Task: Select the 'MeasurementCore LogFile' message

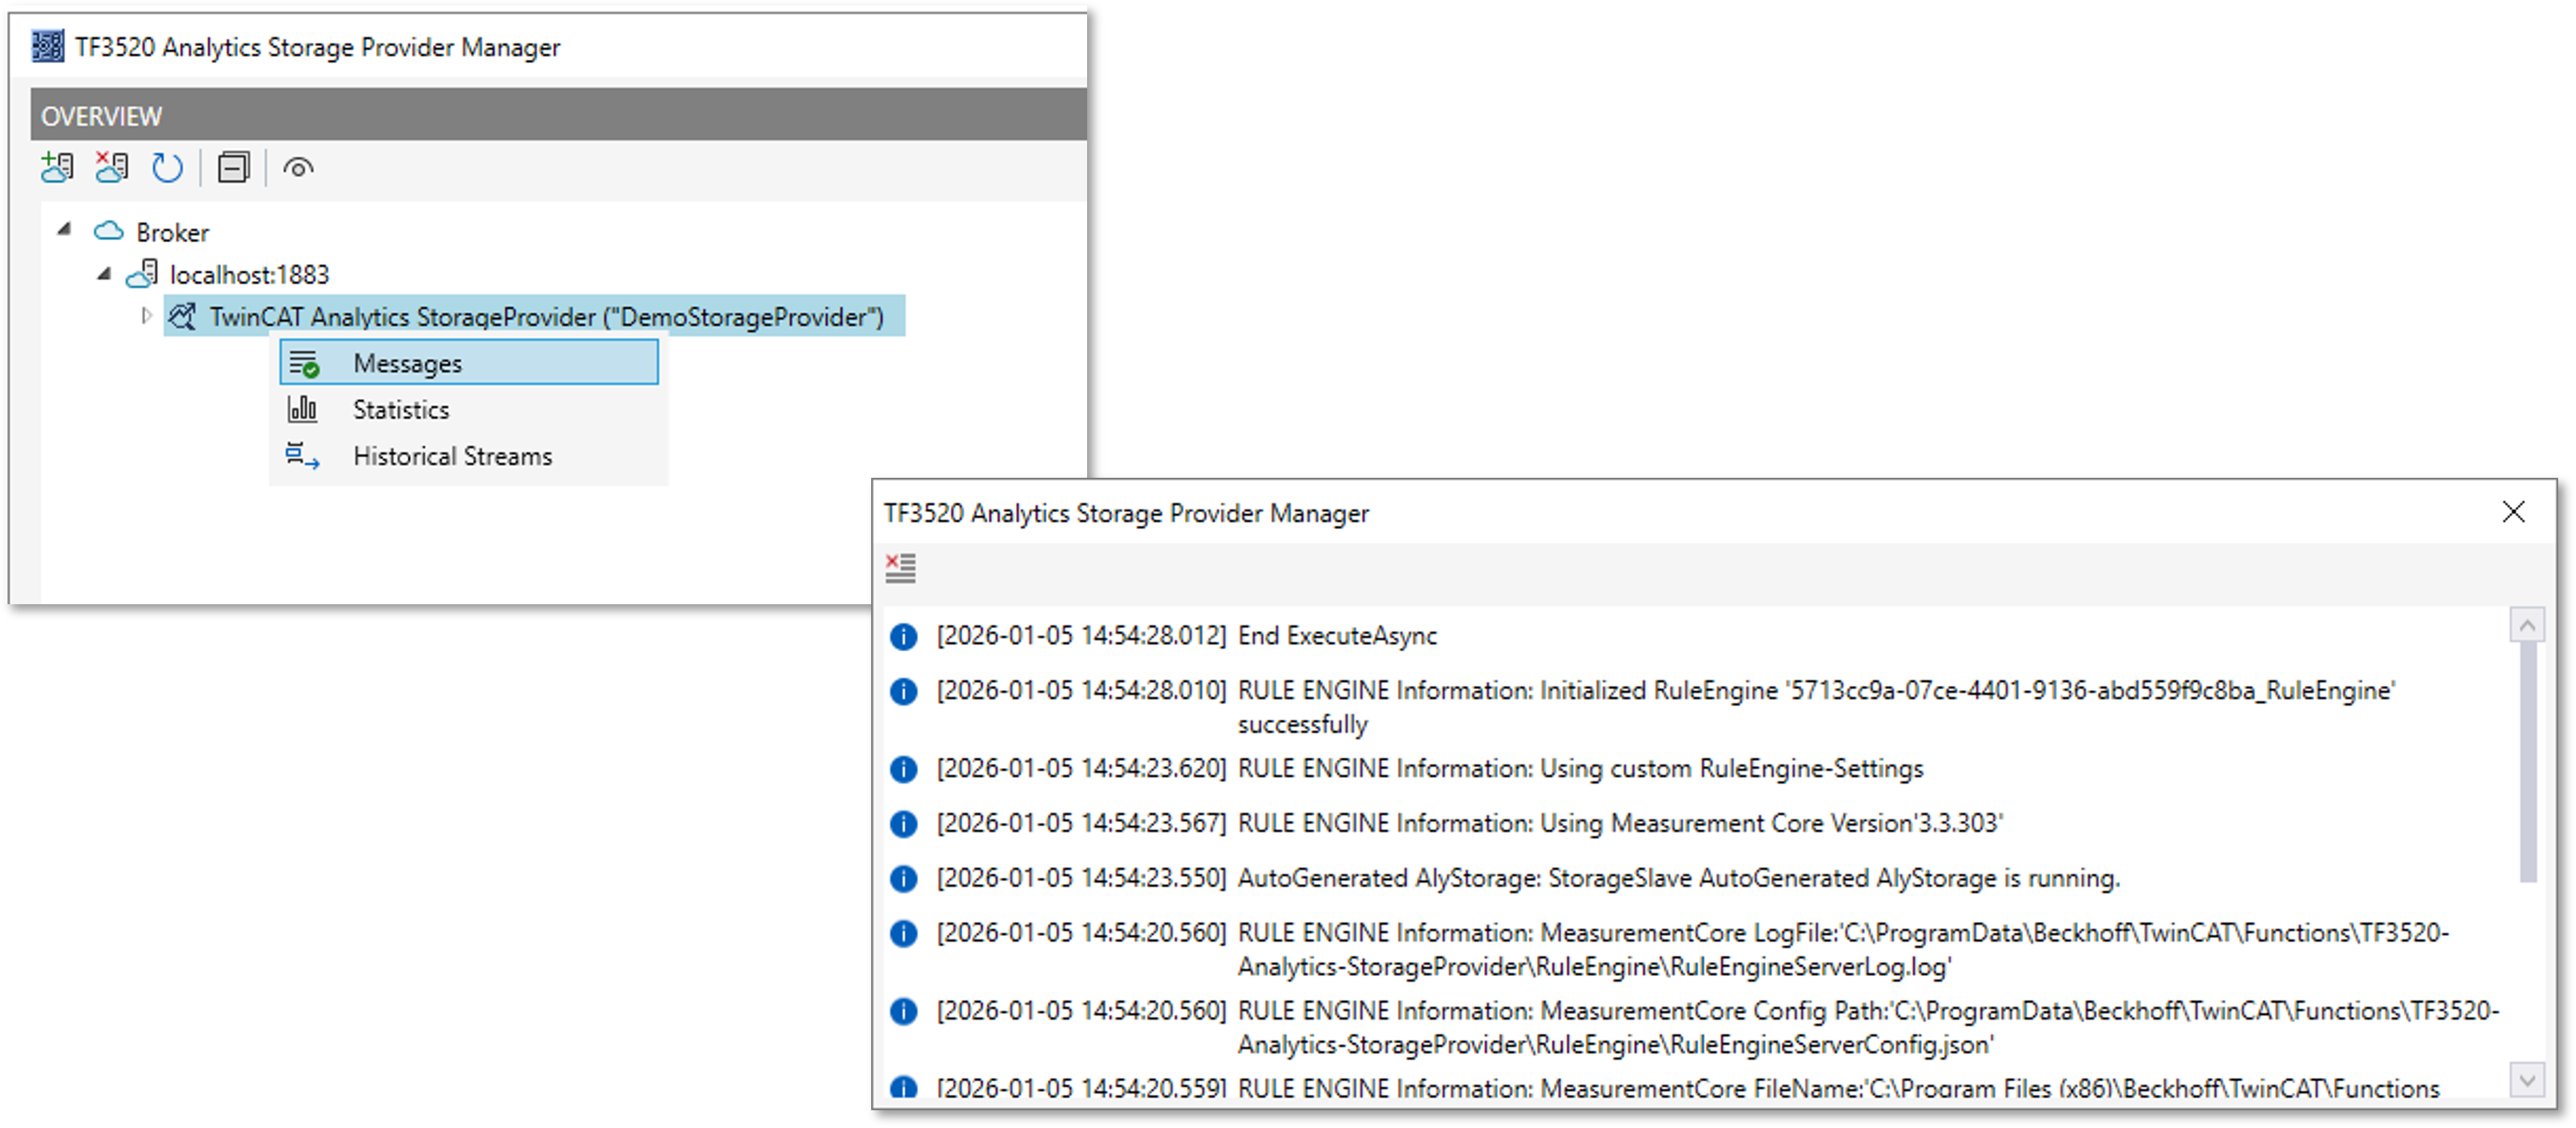Action: [1843, 950]
